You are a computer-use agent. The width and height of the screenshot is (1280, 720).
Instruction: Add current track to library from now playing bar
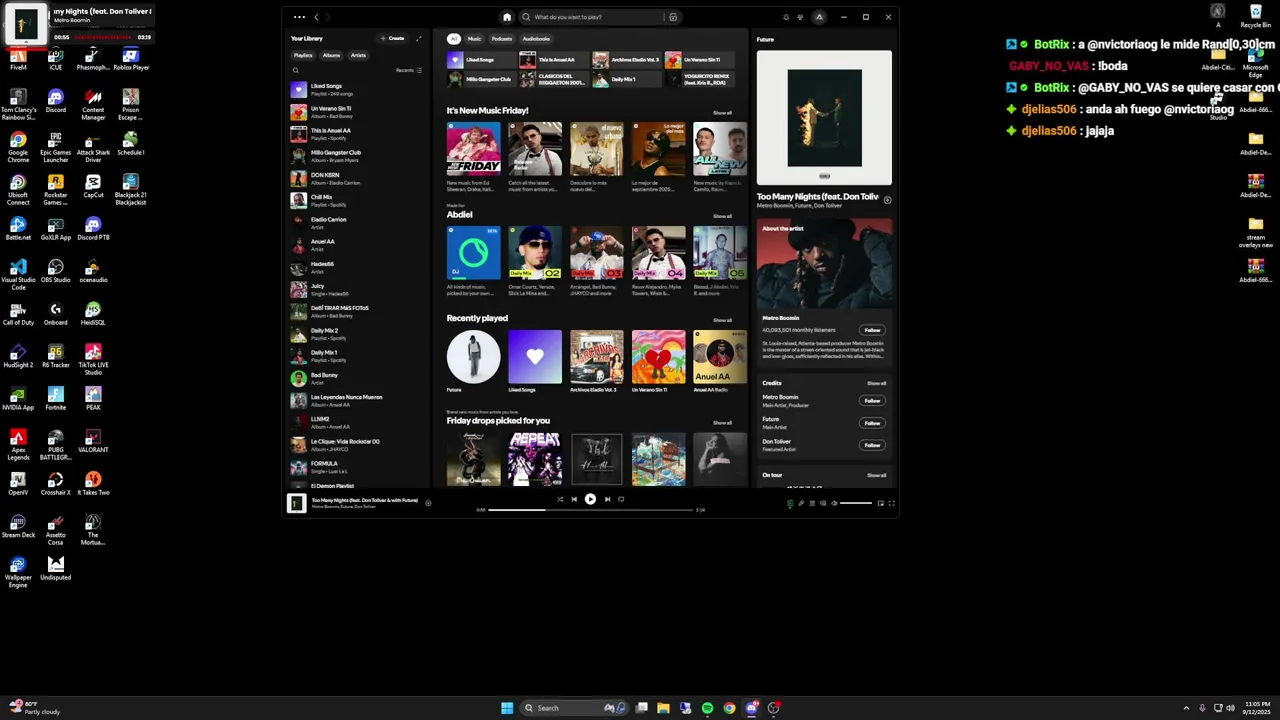428,503
